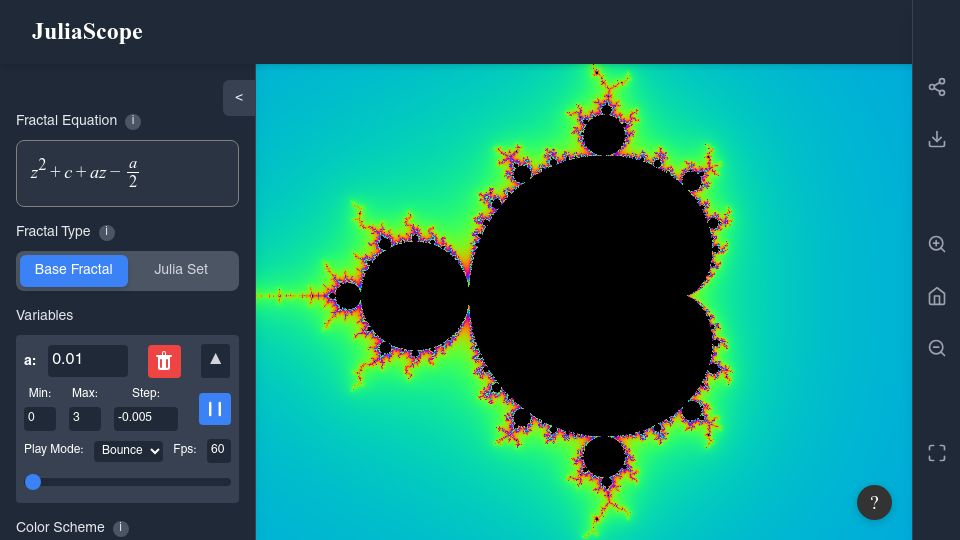Edit the Step value field

(146, 418)
